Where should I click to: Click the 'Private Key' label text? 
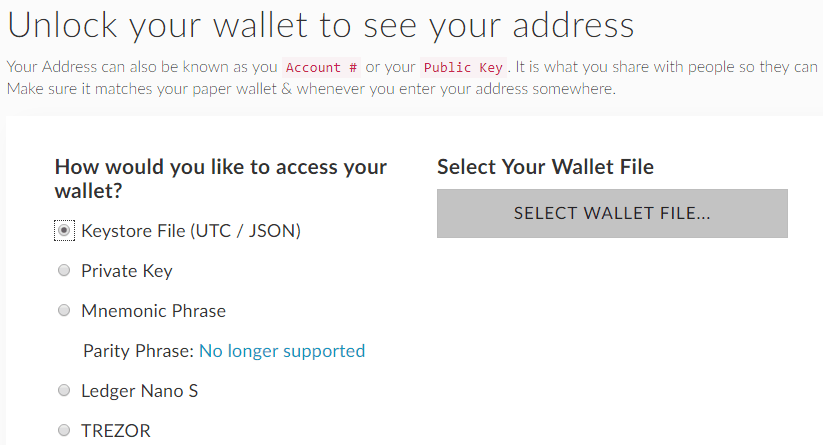pos(127,271)
